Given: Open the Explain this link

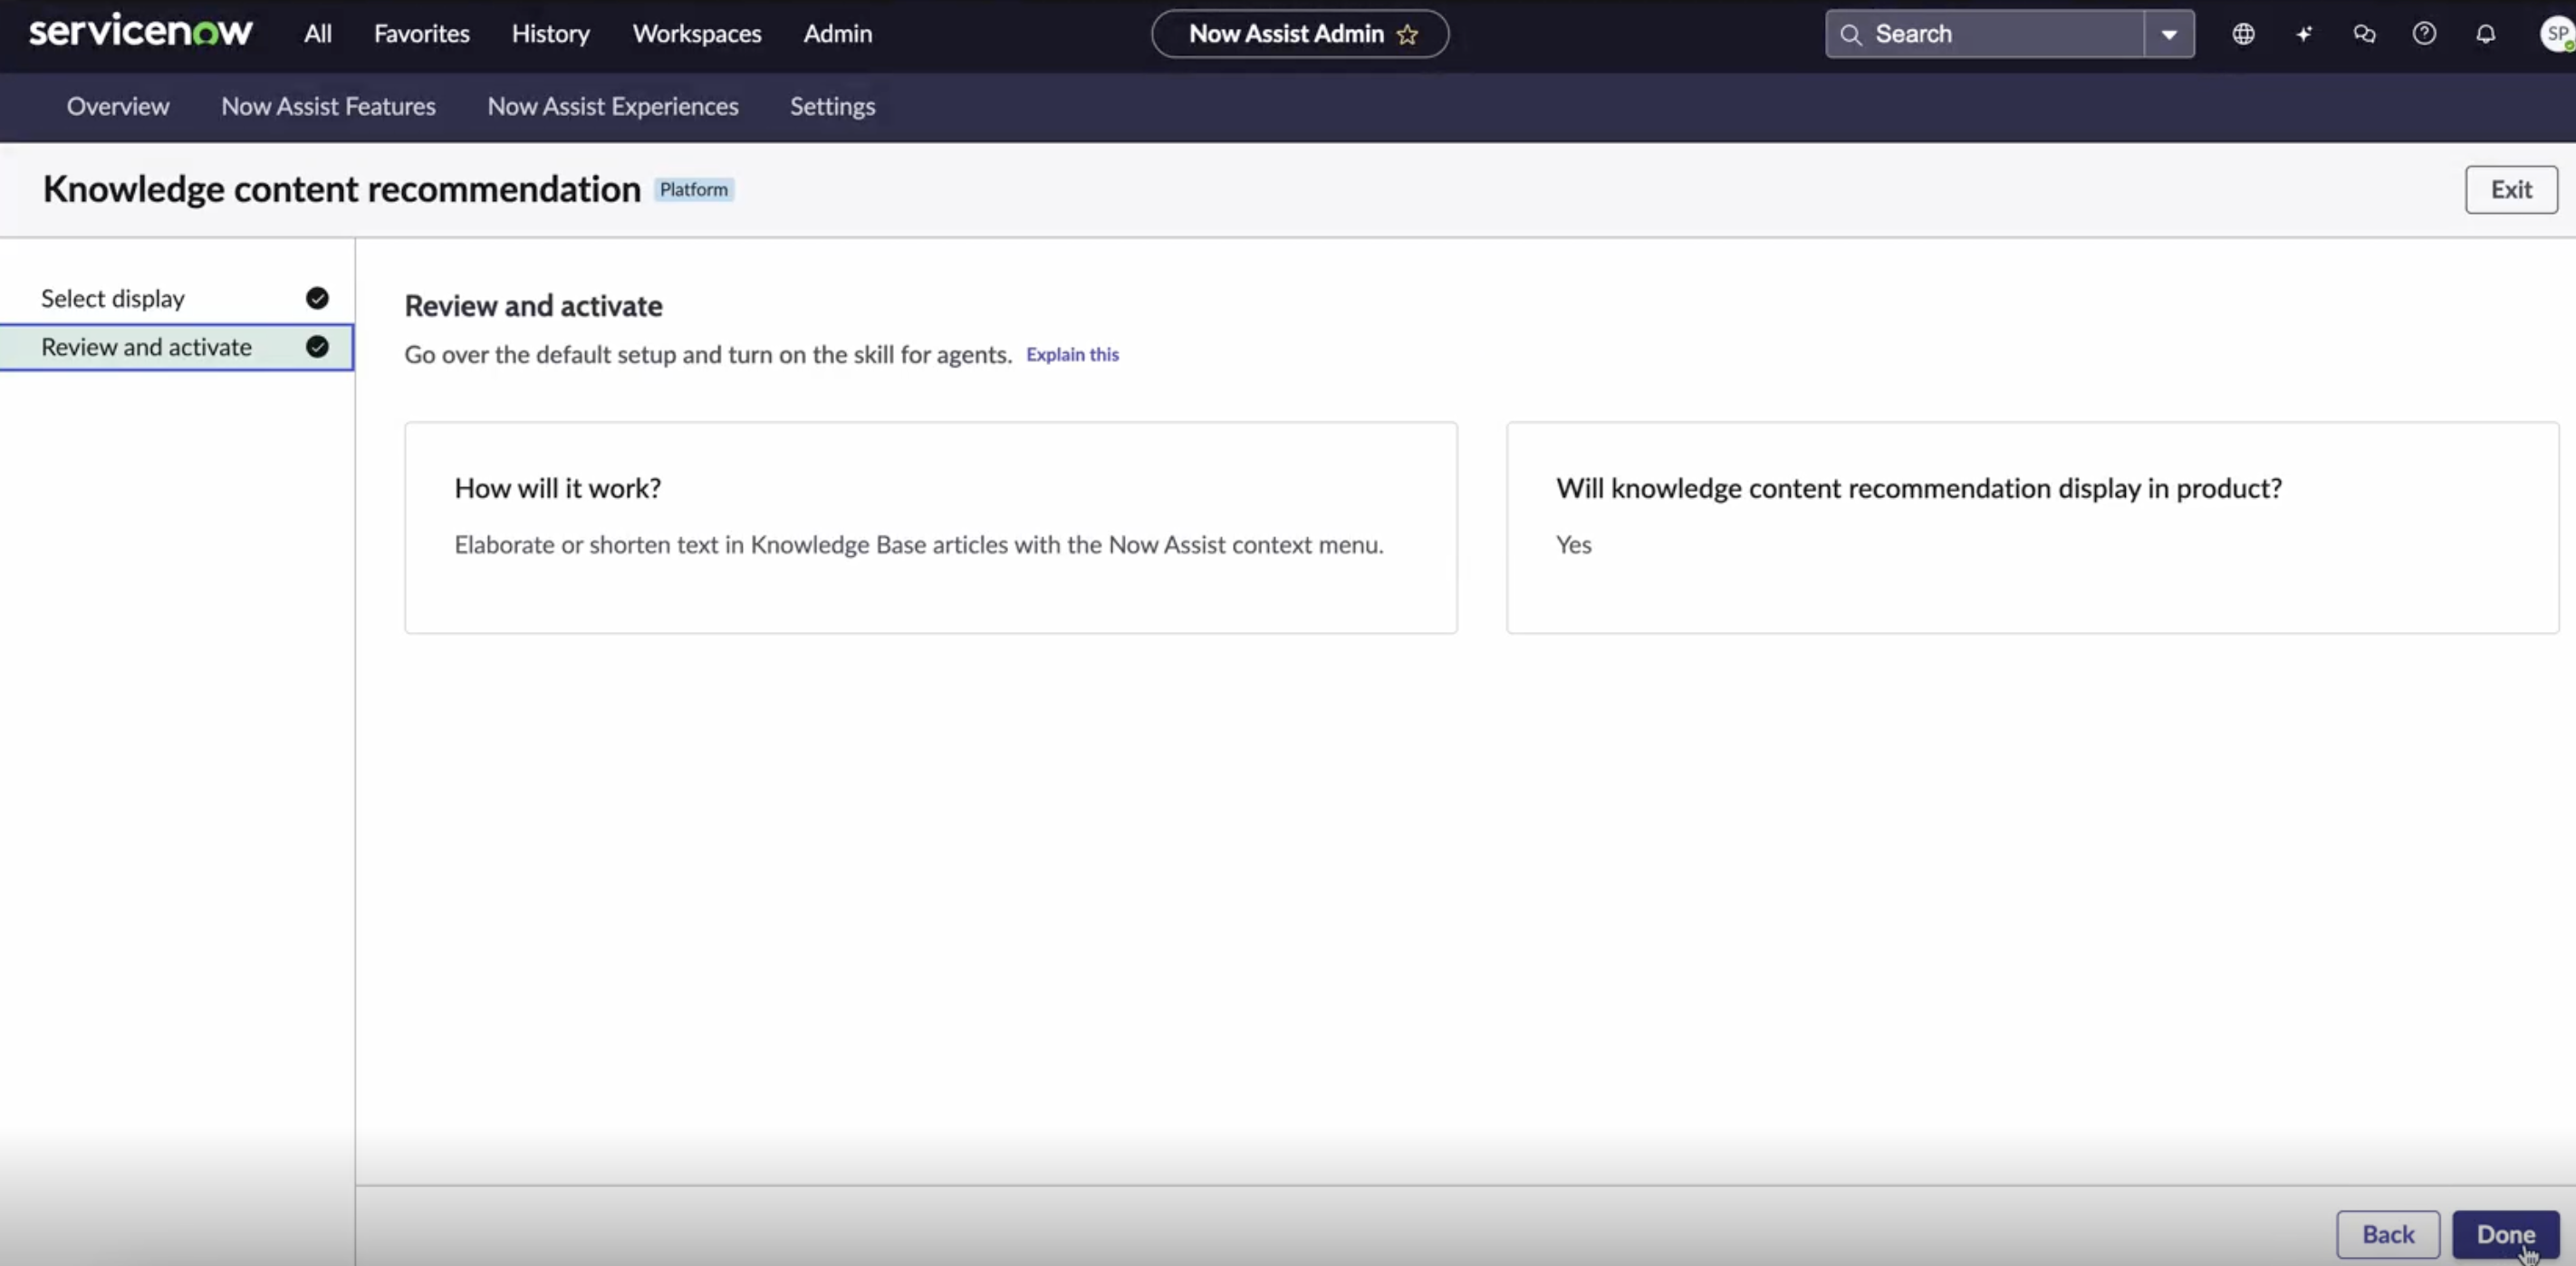Looking at the screenshot, I should [1072, 354].
